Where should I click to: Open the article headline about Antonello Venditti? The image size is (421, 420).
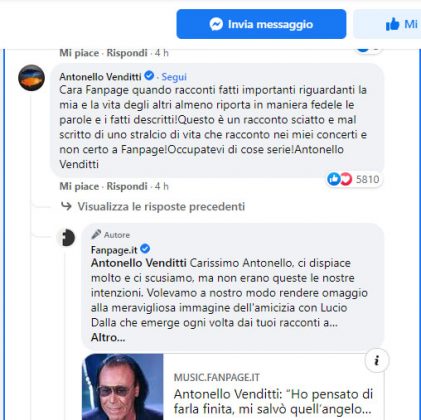click(273, 401)
